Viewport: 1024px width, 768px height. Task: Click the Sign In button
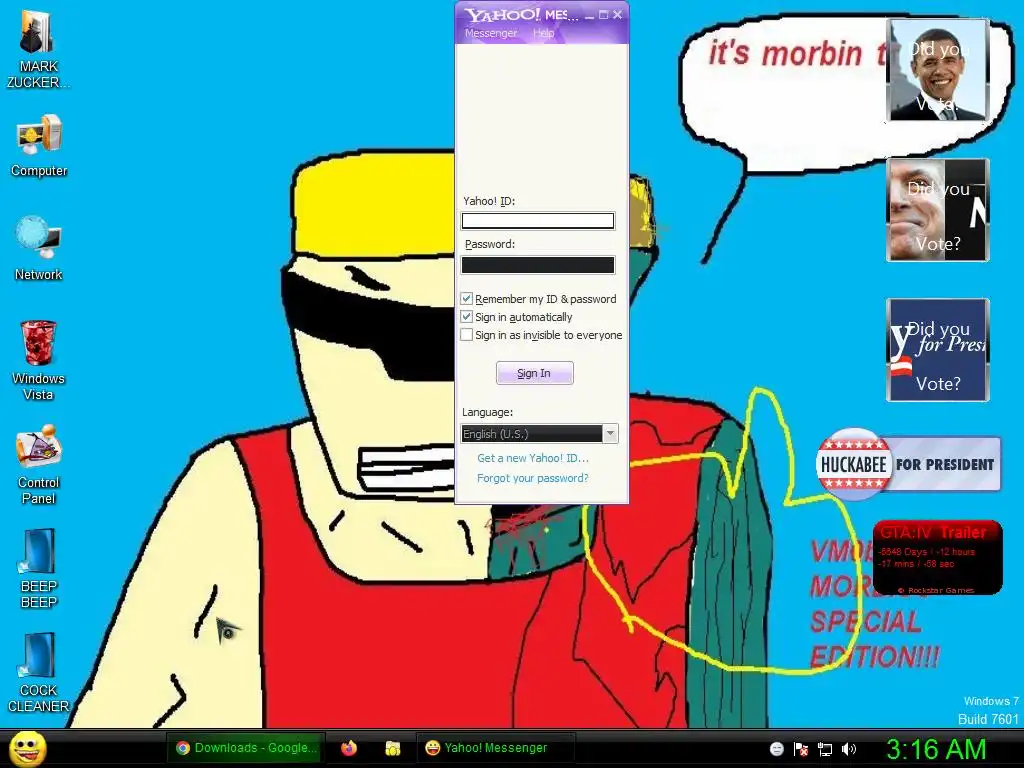(534, 373)
